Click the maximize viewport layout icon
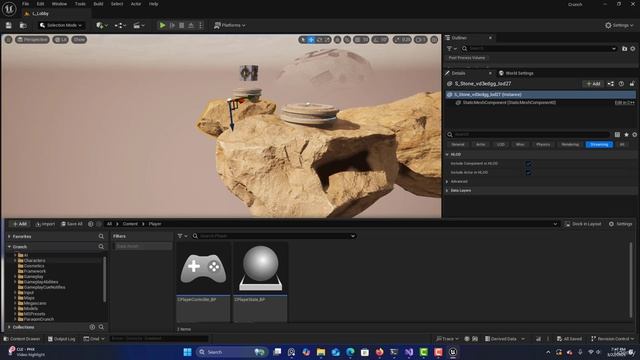The image size is (640, 360). pyautogui.click(x=434, y=40)
